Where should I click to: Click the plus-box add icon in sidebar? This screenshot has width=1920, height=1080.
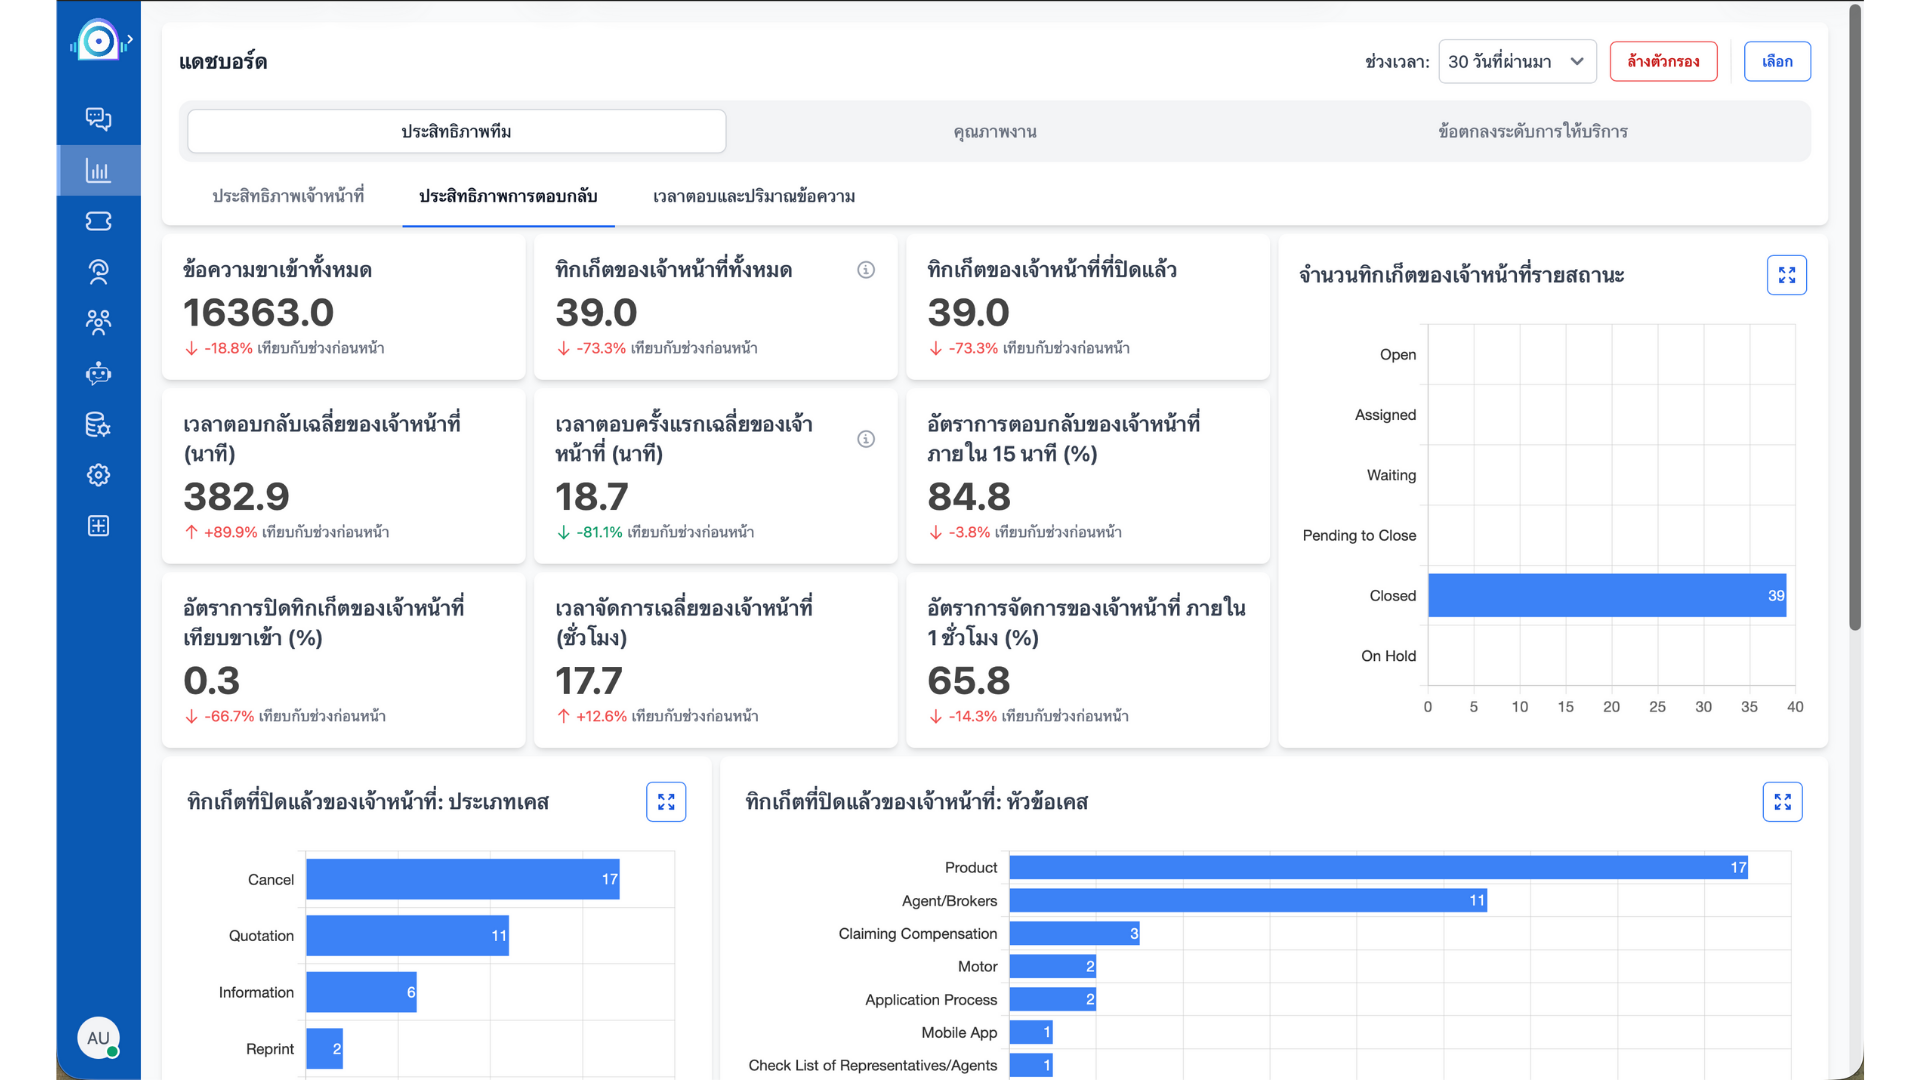coord(98,526)
